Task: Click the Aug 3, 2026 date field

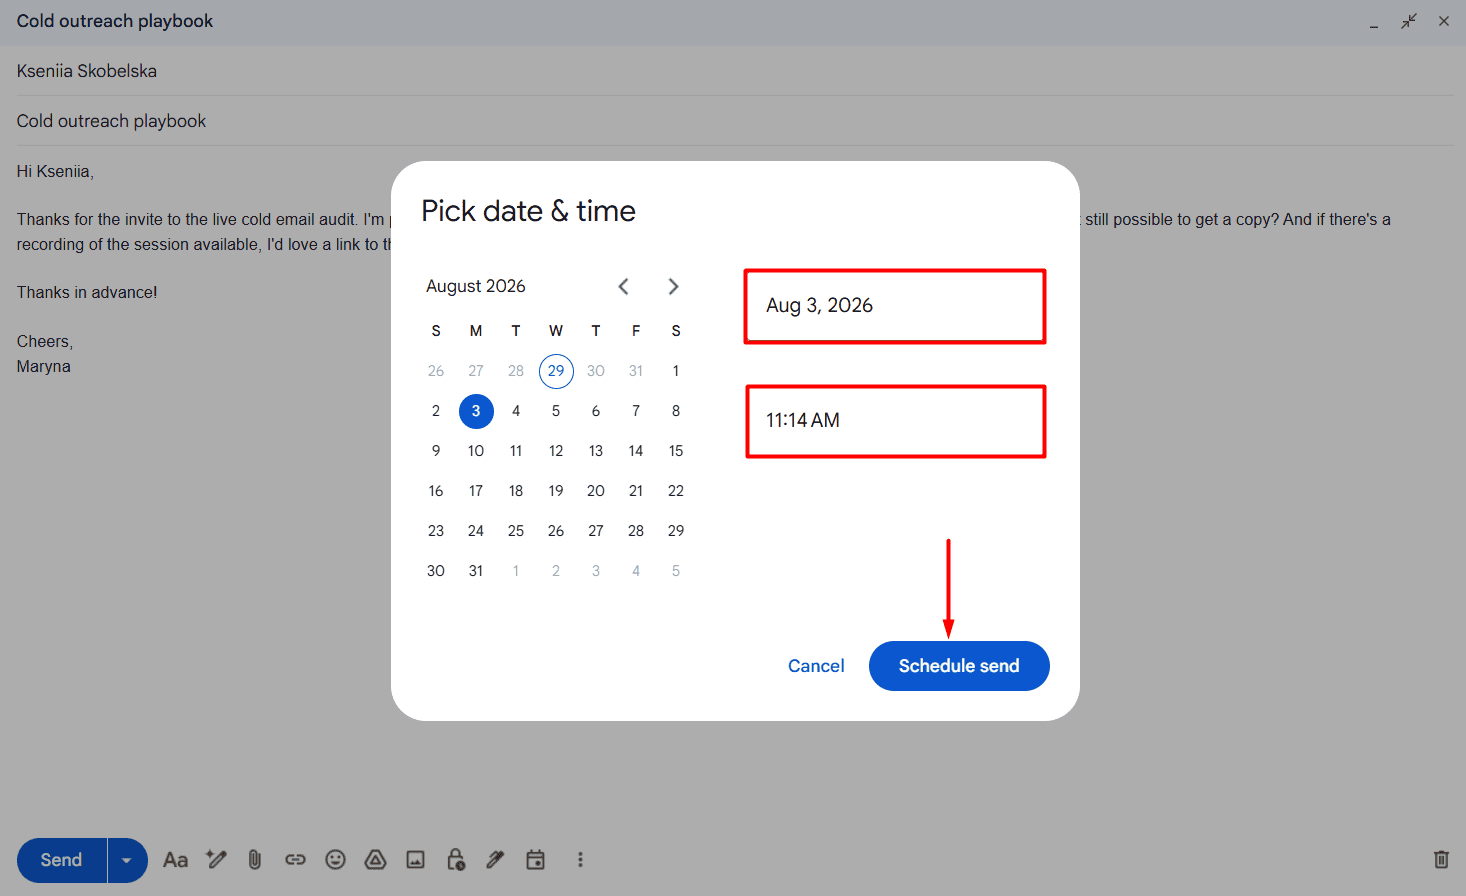Action: (x=895, y=306)
